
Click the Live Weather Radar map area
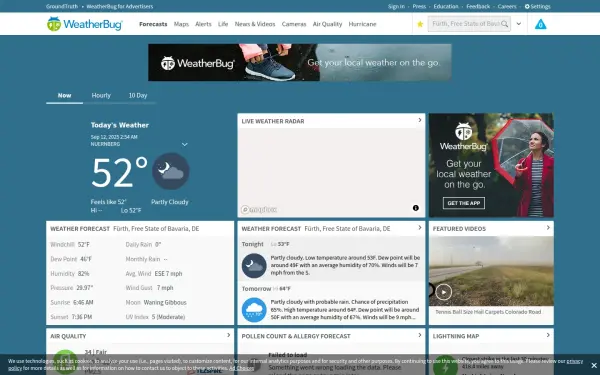pos(331,172)
